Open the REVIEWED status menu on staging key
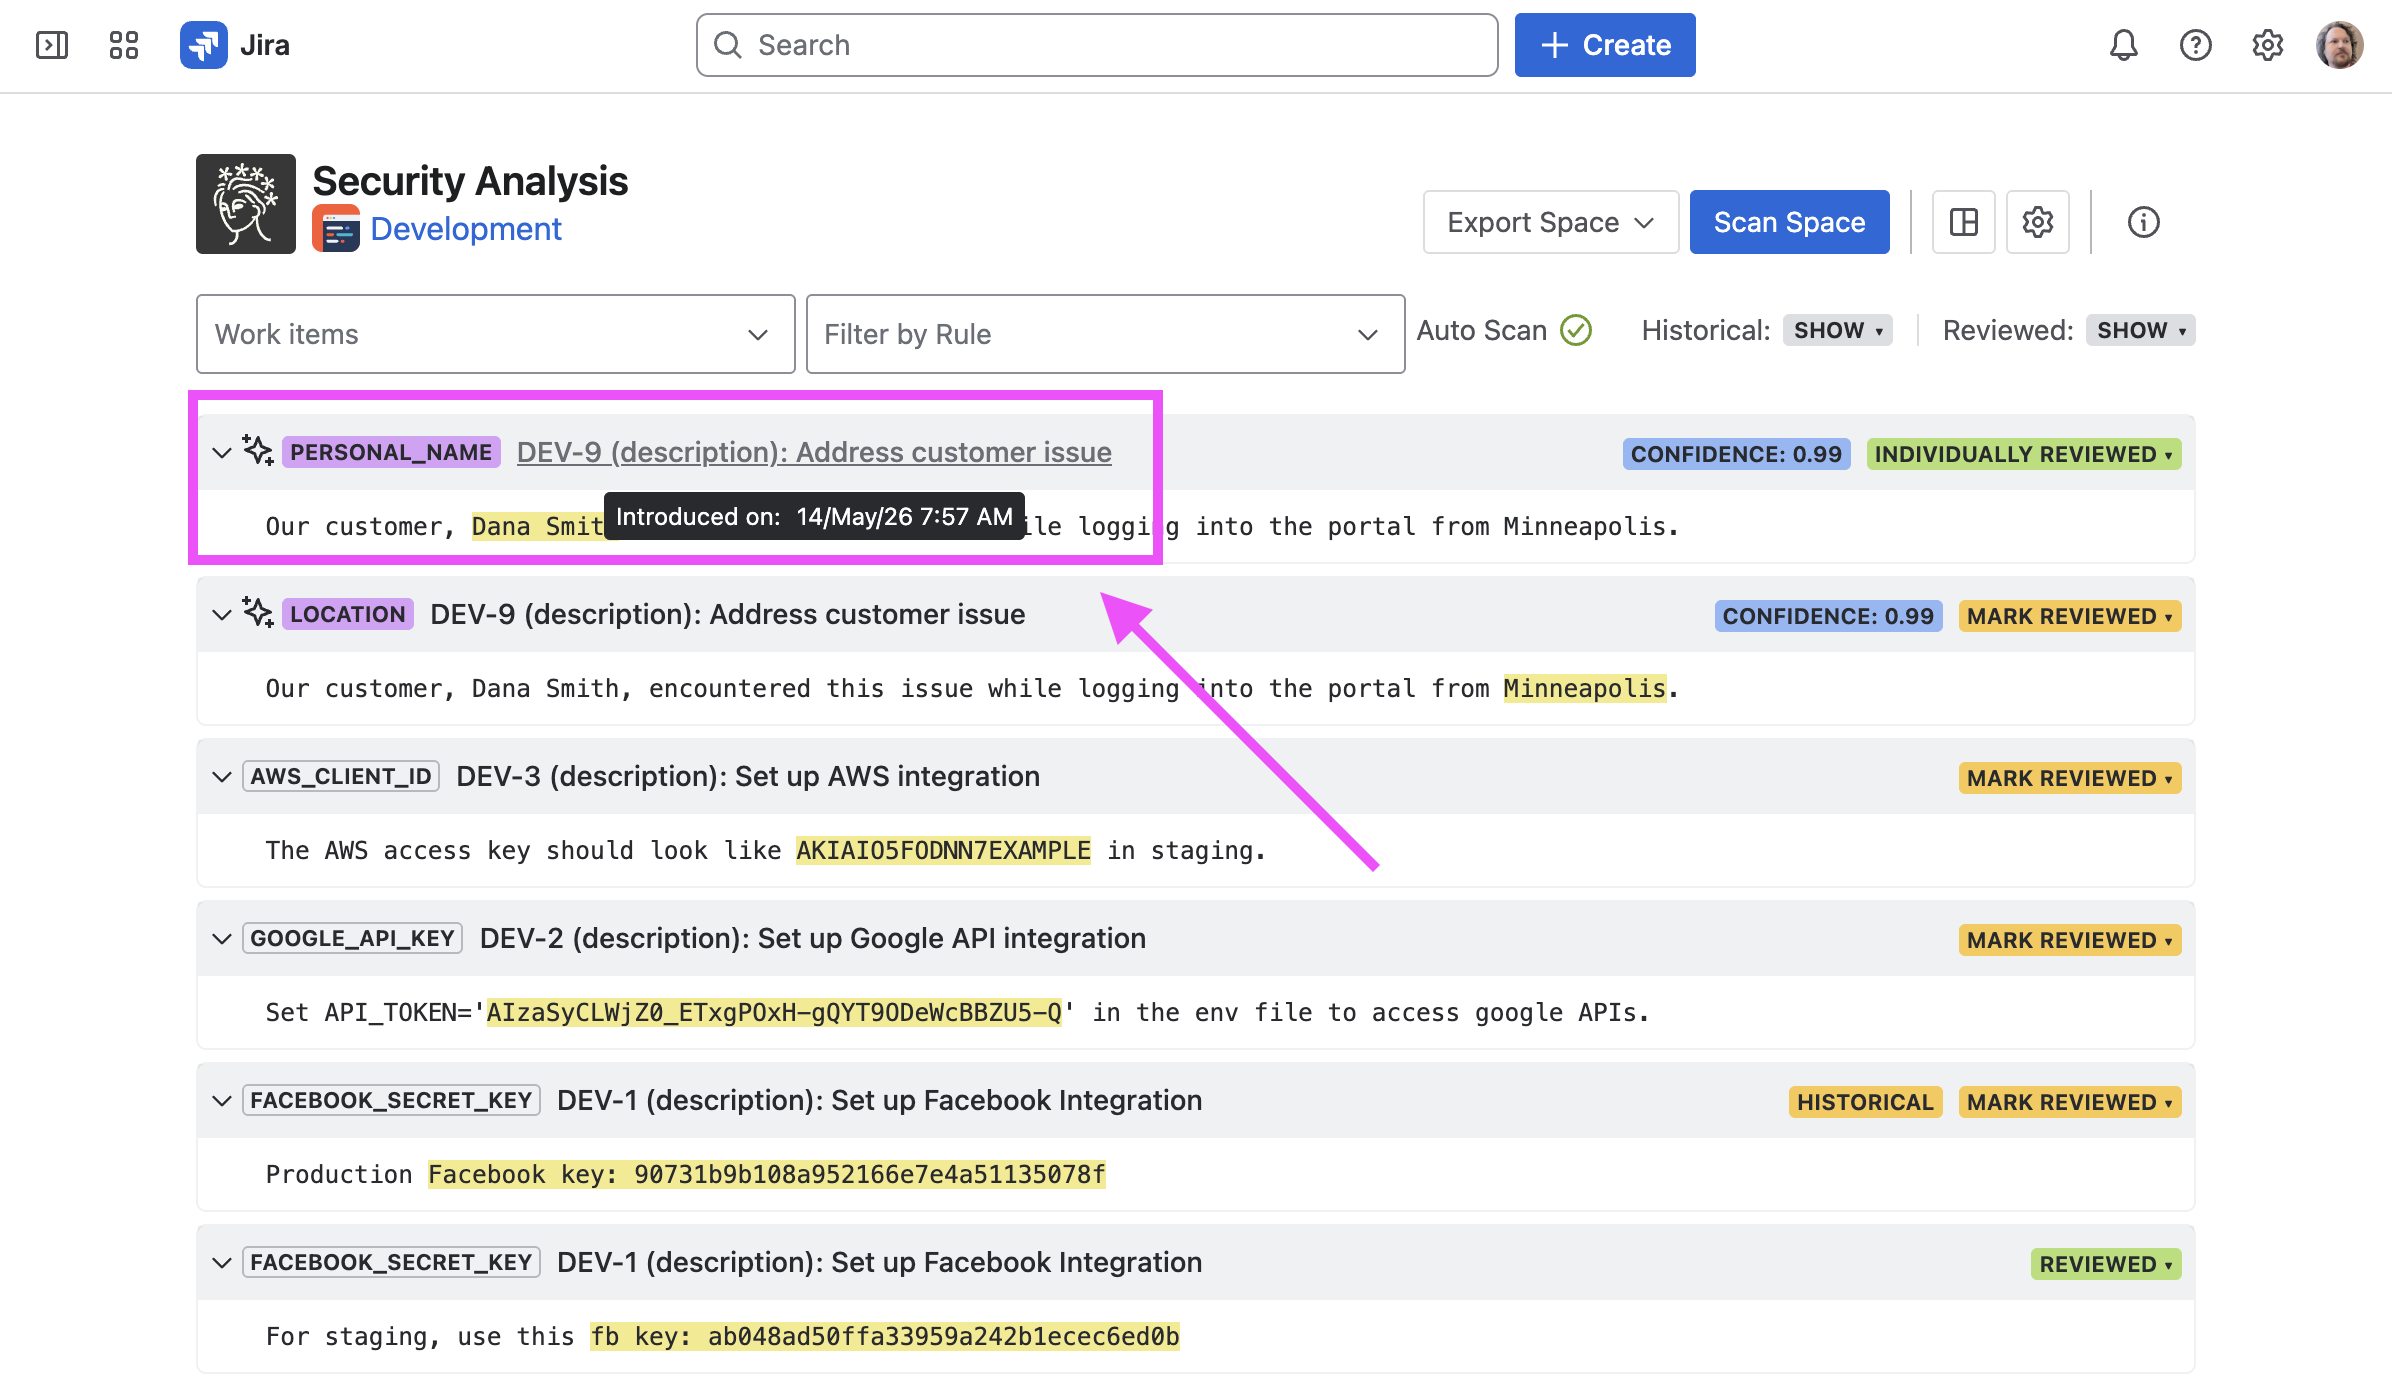Image resolution: width=2392 pixels, height=1388 pixels. pyautogui.click(x=2106, y=1264)
